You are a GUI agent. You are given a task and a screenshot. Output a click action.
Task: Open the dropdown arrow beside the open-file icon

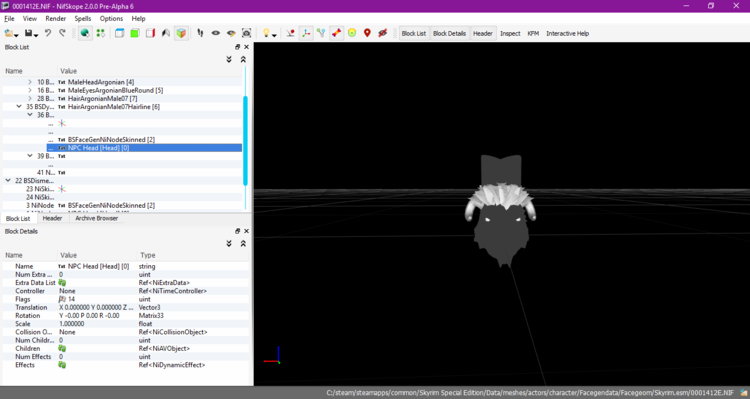tap(16, 35)
